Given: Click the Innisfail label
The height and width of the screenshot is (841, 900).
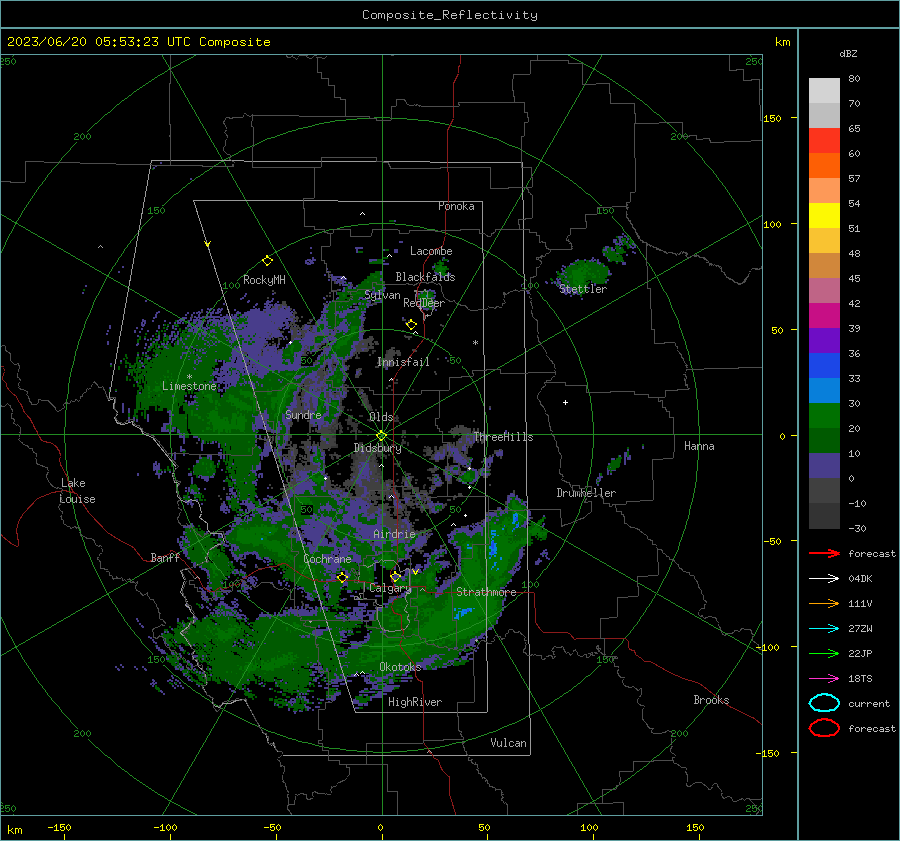Looking at the screenshot, I should pyautogui.click(x=403, y=362).
